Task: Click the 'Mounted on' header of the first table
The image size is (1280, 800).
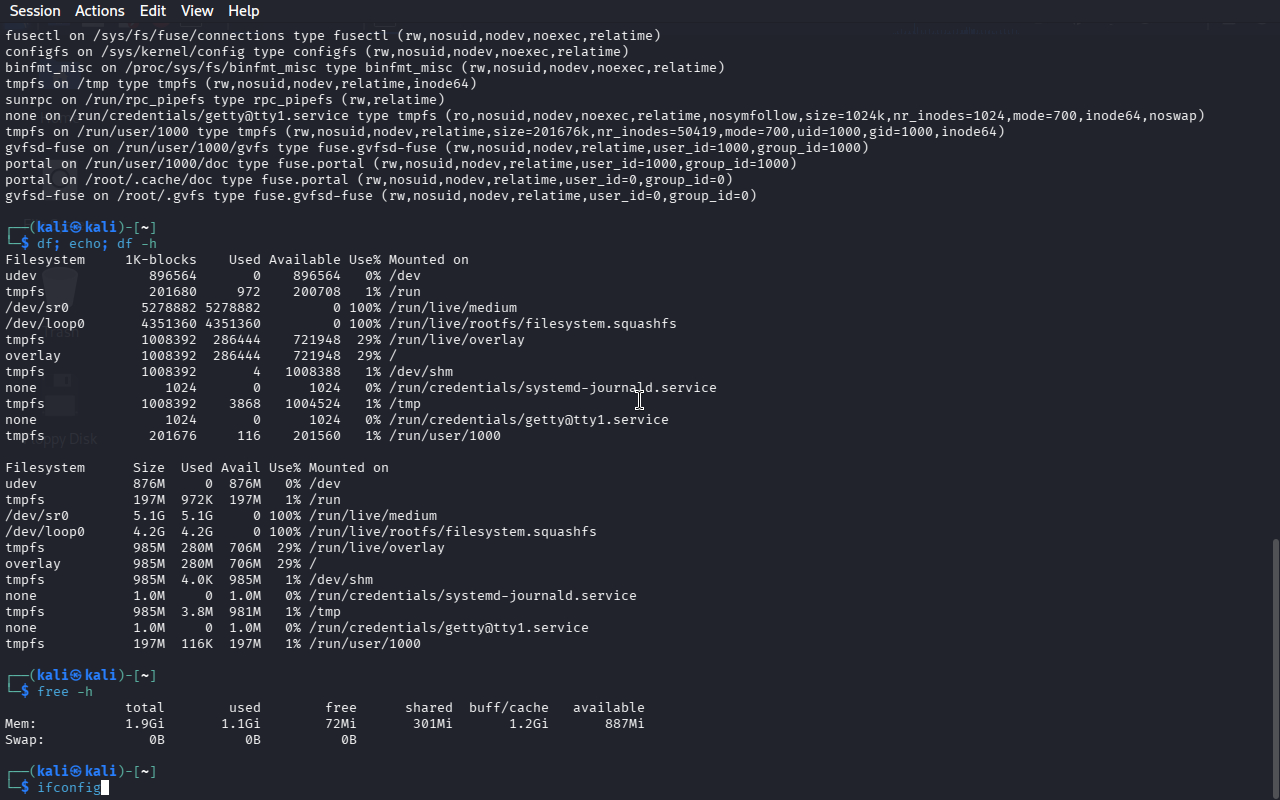Action: coord(428,260)
